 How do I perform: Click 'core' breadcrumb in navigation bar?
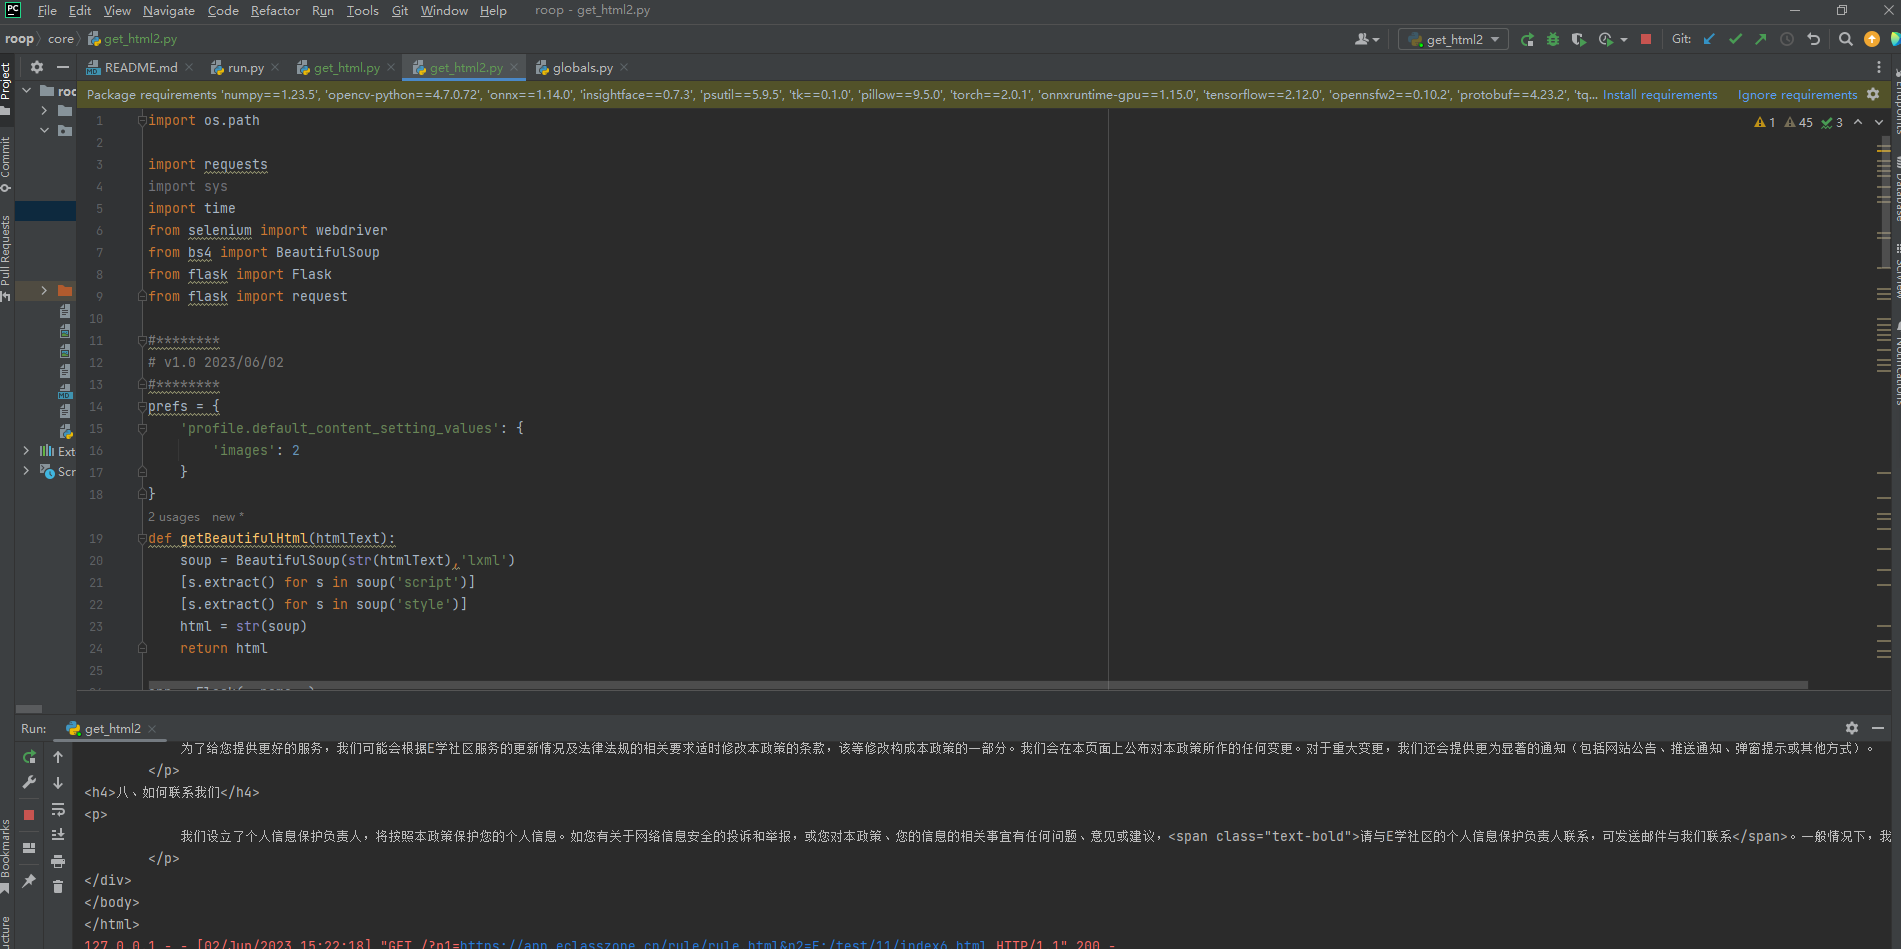click(61, 39)
